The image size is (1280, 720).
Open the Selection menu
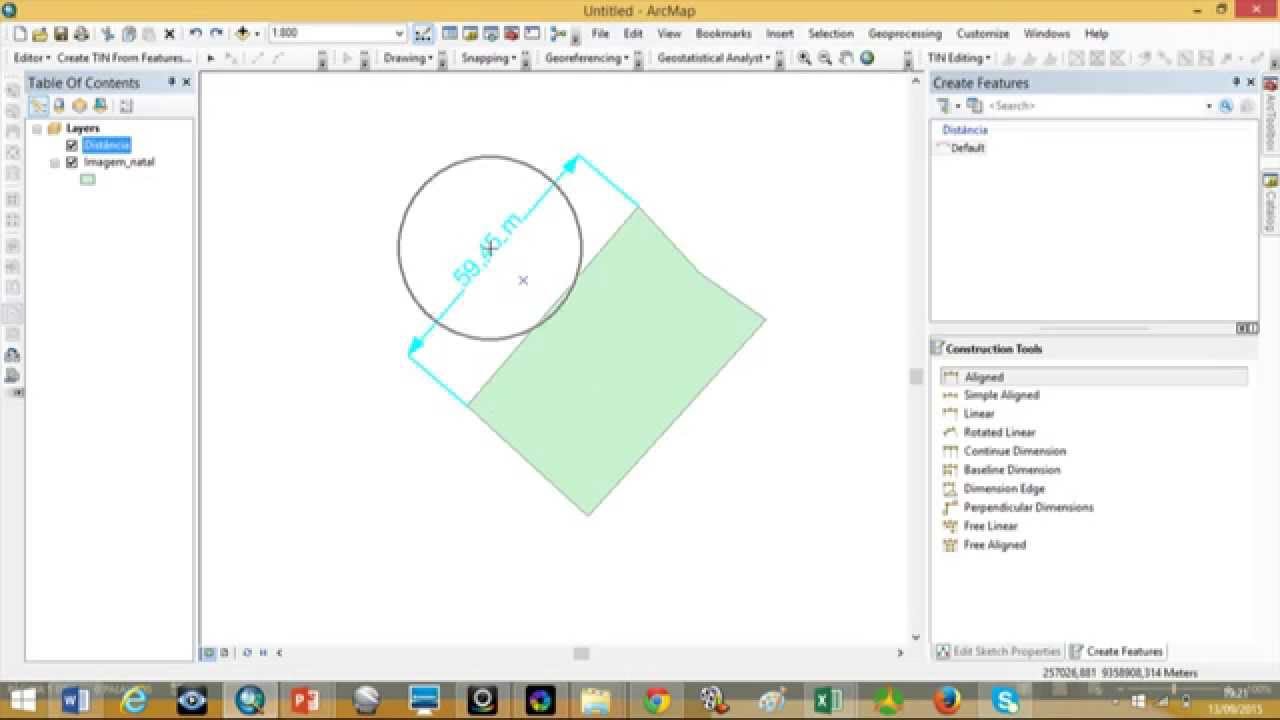click(x=831, y=34)
